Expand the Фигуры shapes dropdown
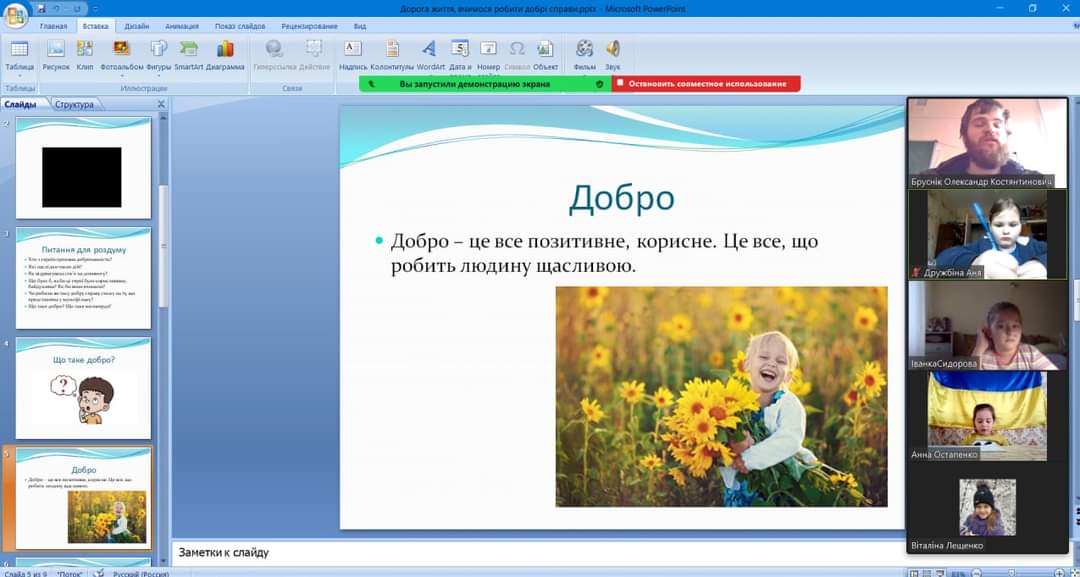Viewport: 1080px width, 577px height. point(158,55)
